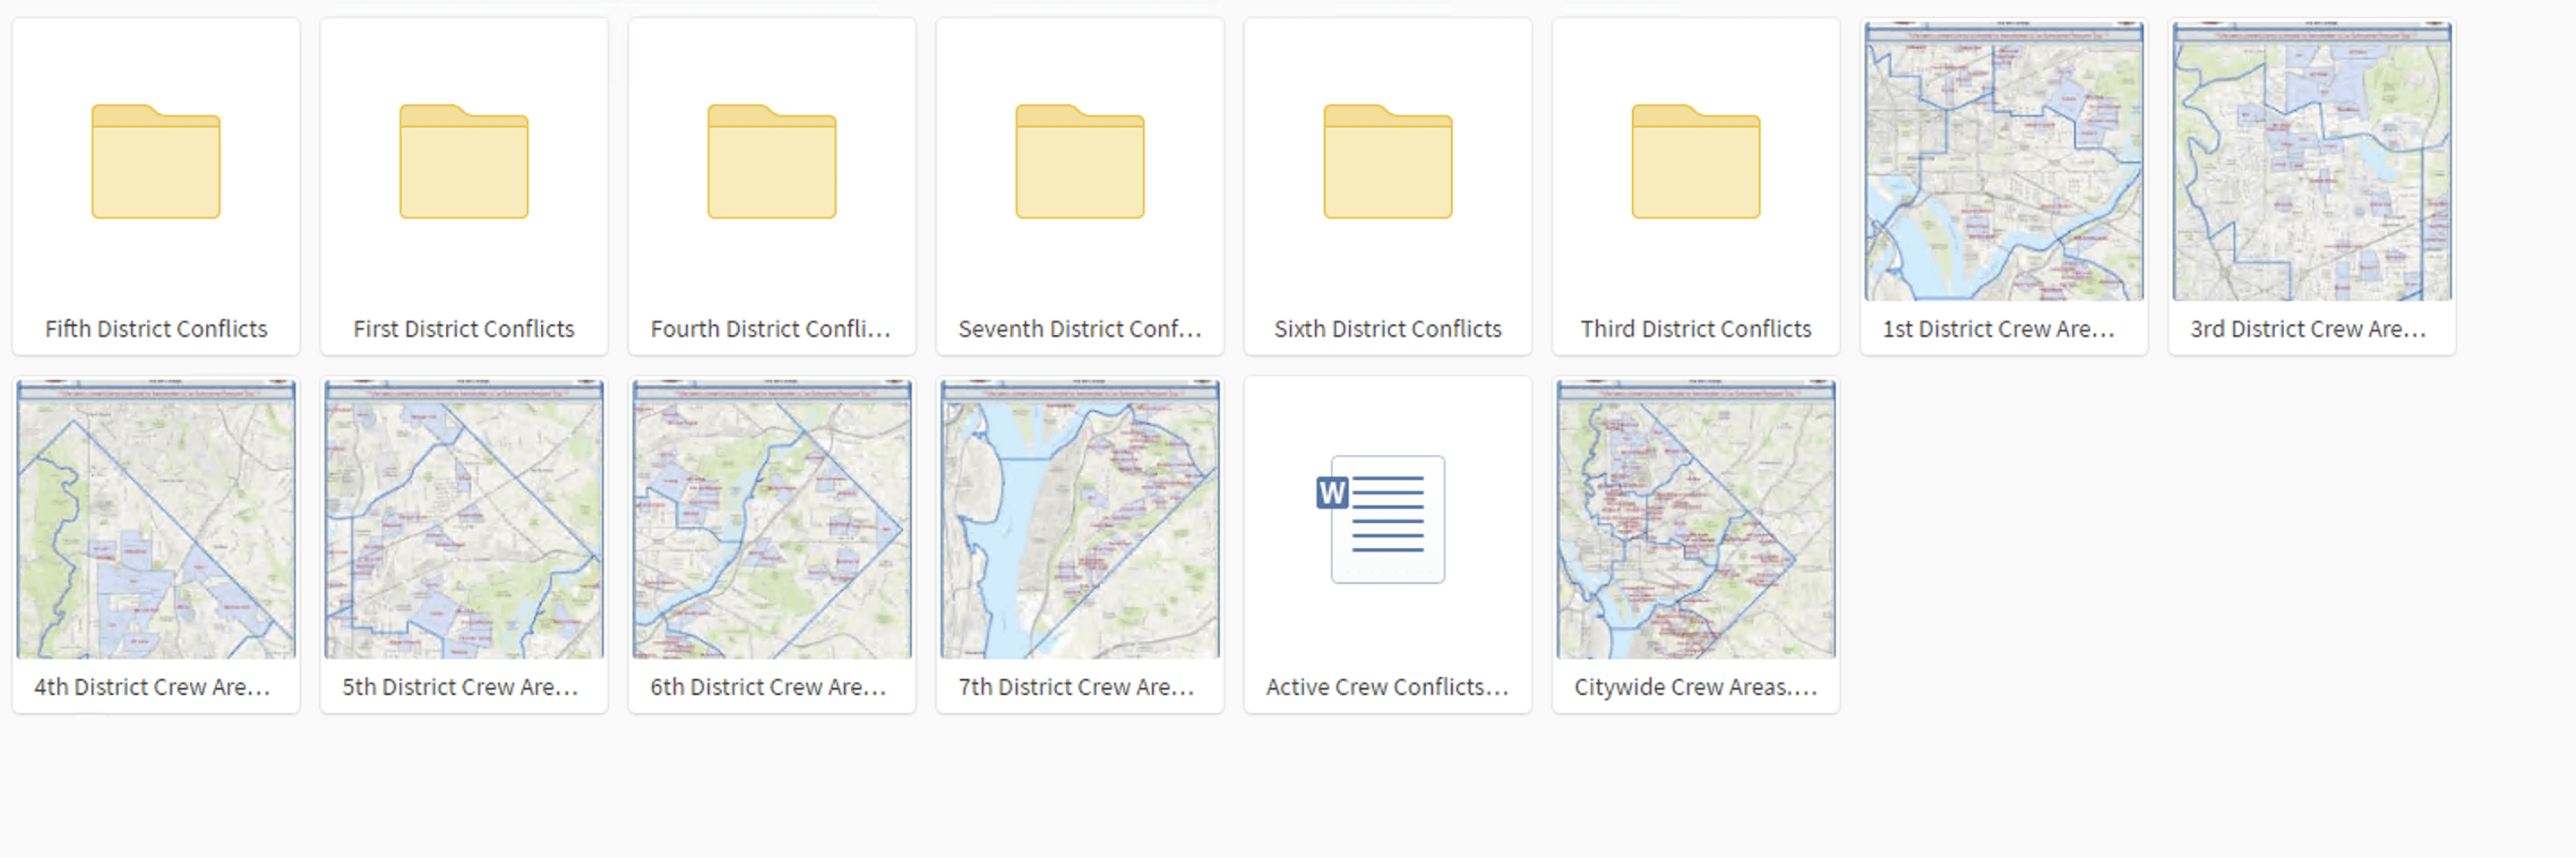
Task: Open the Seventh District Conflicts folder icon
Action: (x=1080, y=162)
